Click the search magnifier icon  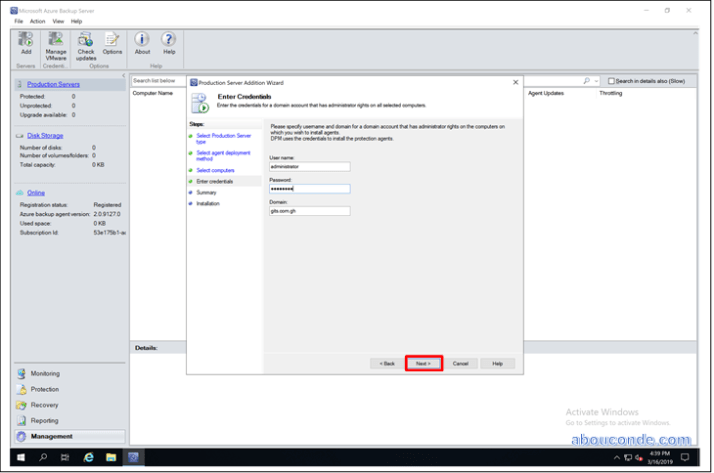[587, 81]
